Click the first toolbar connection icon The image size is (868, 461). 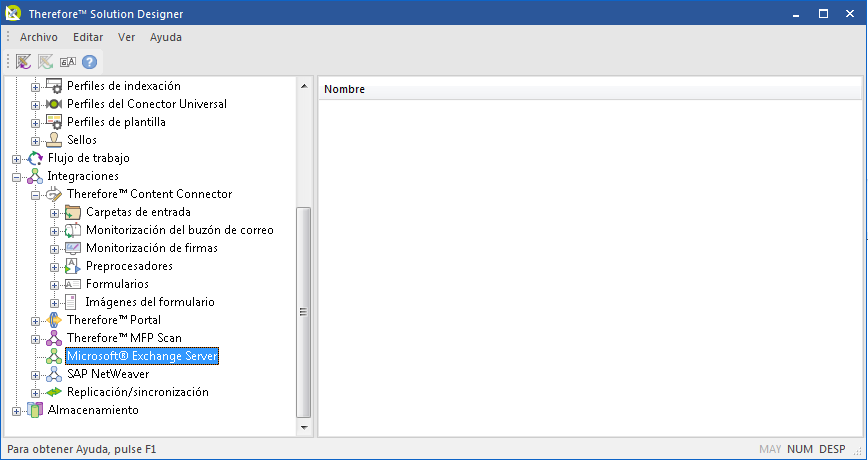[x=23, y=61]
